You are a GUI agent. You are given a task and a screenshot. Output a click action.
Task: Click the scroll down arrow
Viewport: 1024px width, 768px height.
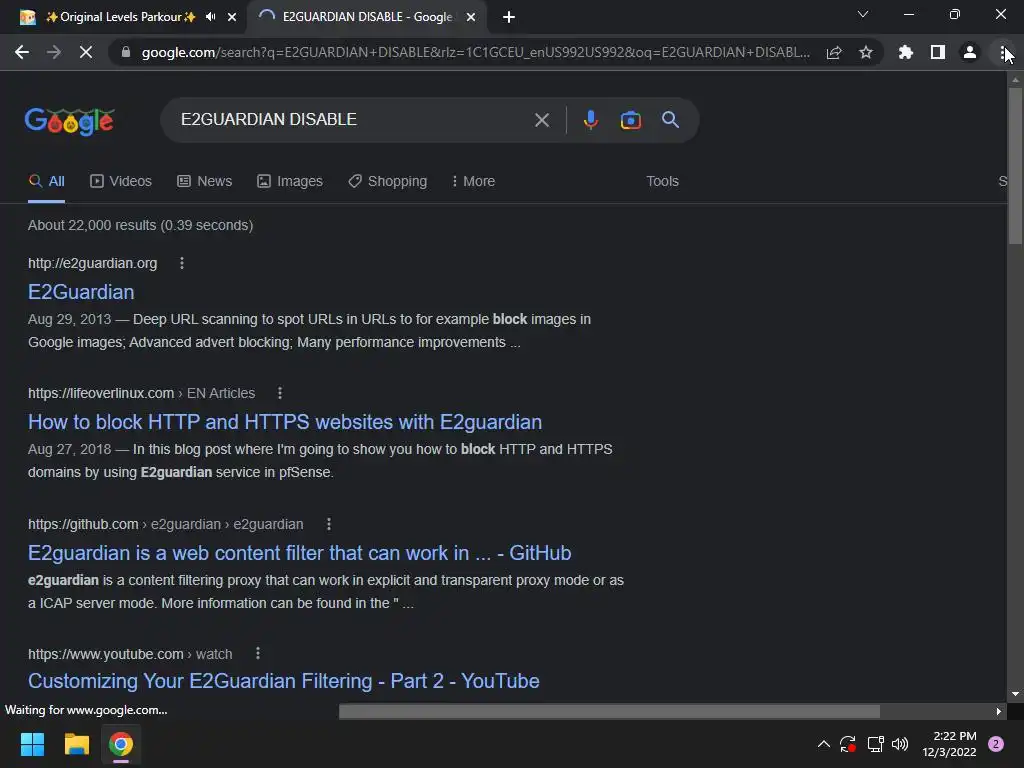1015,694
